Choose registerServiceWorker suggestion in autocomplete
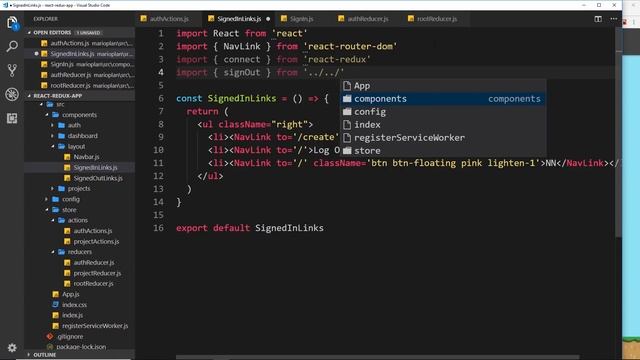The height and width of the screenshot is (360, 640). 443,138
